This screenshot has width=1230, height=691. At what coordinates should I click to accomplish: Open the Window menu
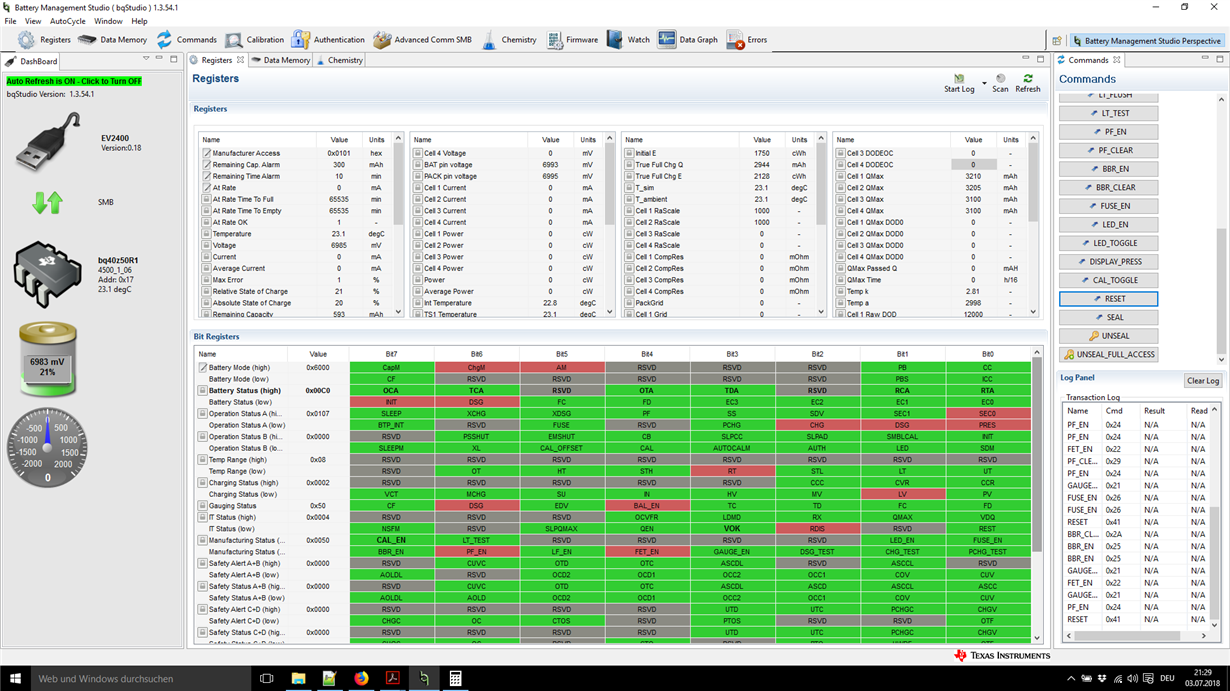click(x=108, y=21)
